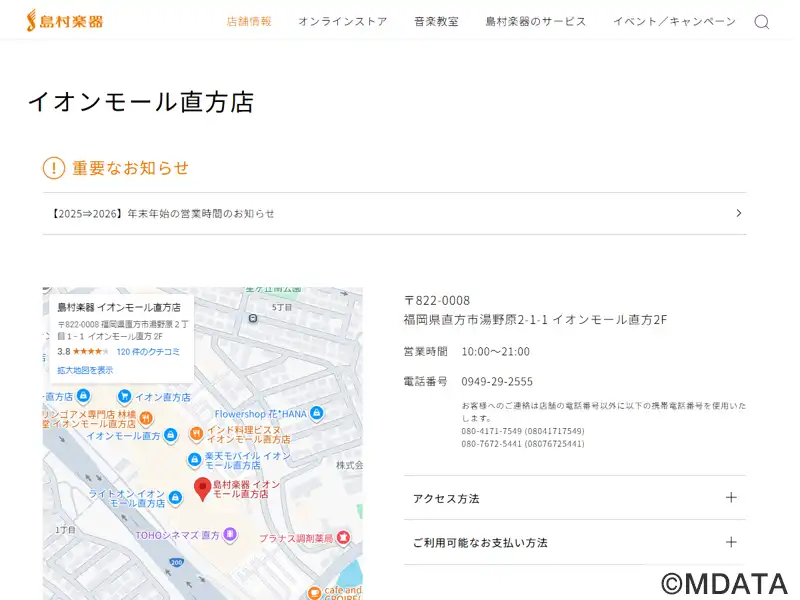Click the AEON Nogata shopping cart marker

[125, 397]
